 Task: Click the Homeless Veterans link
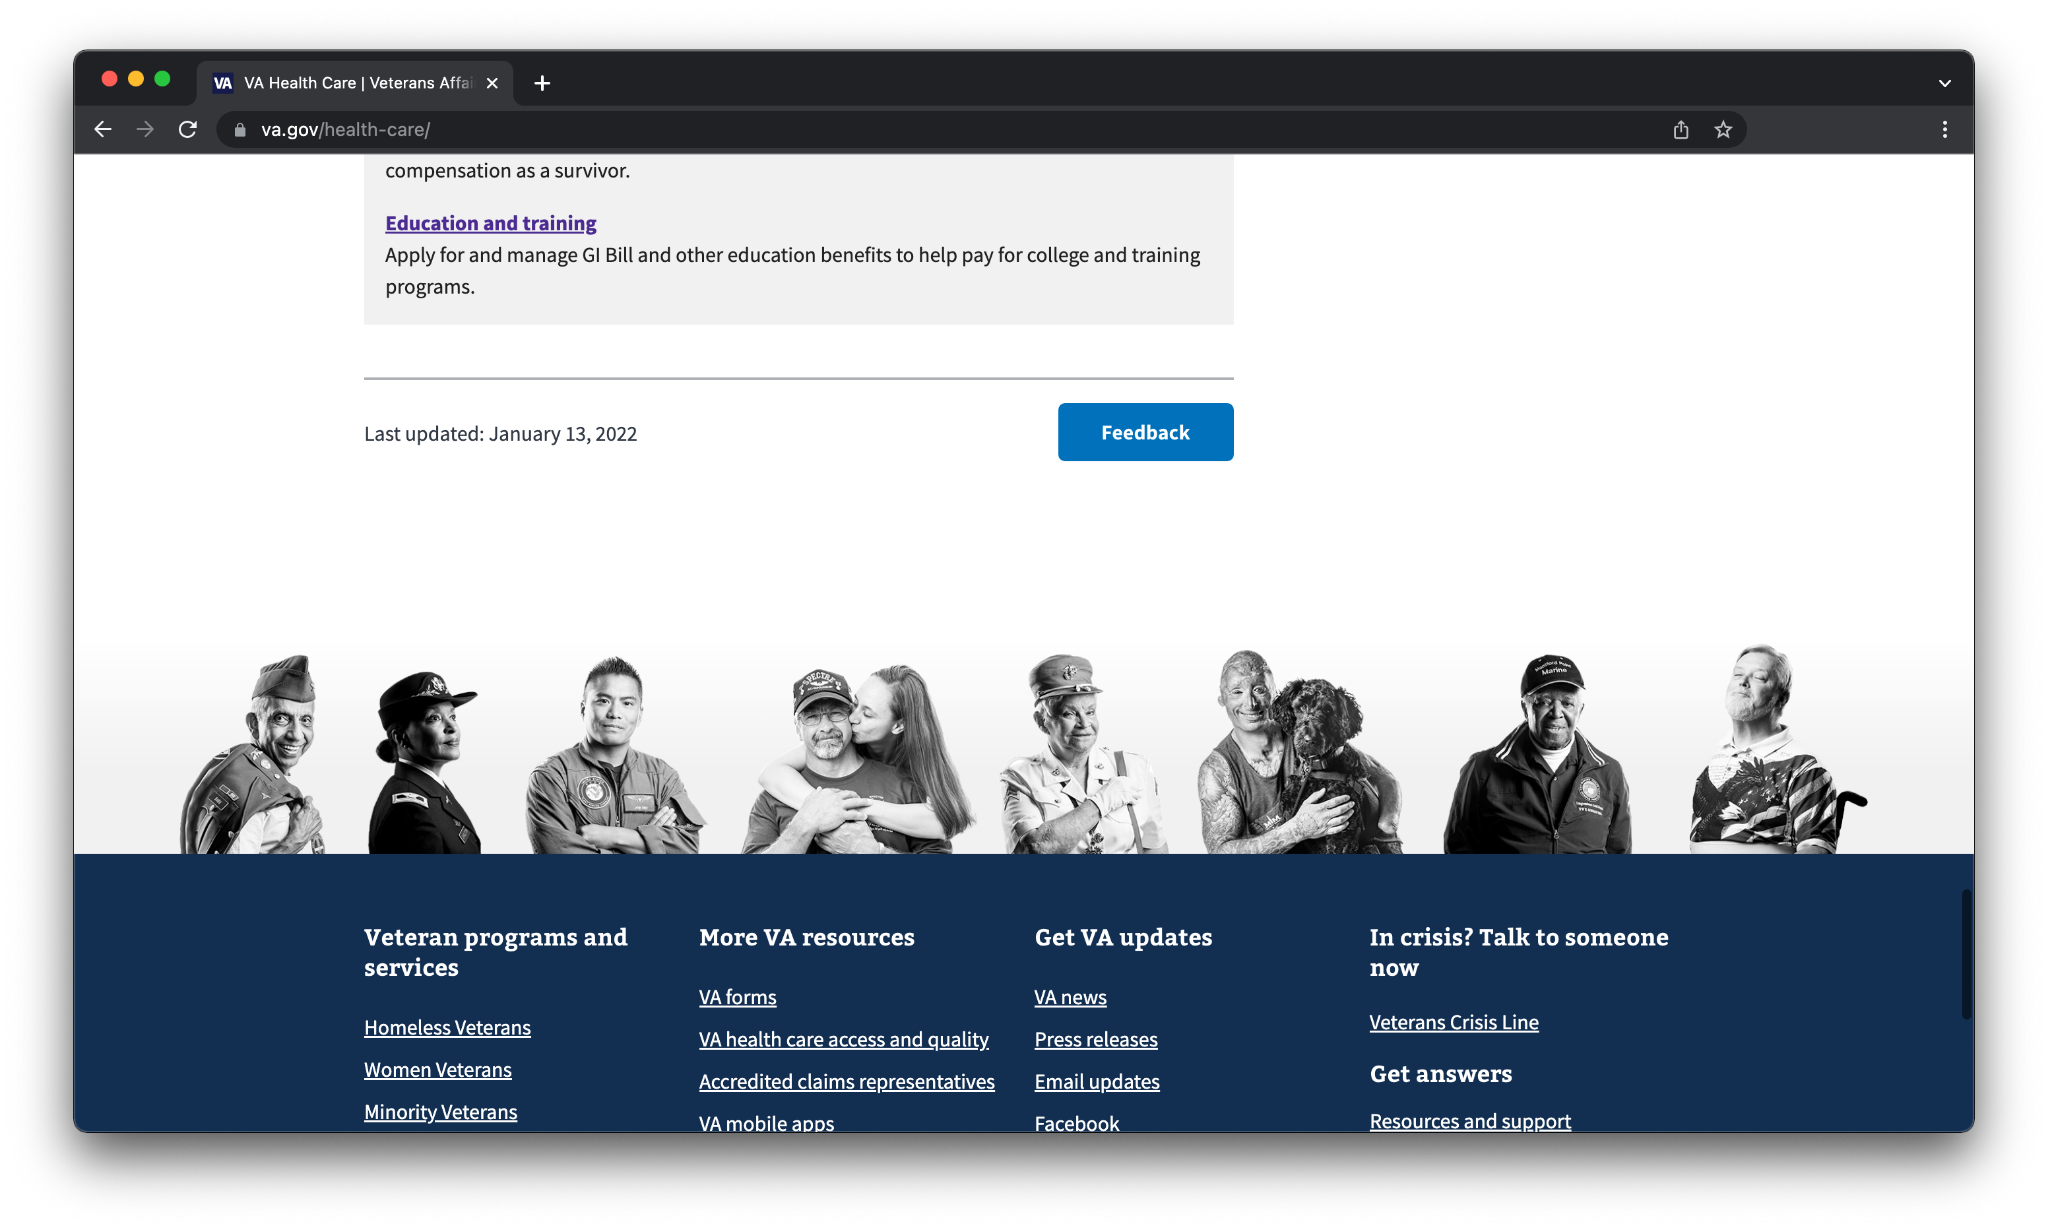[446, 1027]
